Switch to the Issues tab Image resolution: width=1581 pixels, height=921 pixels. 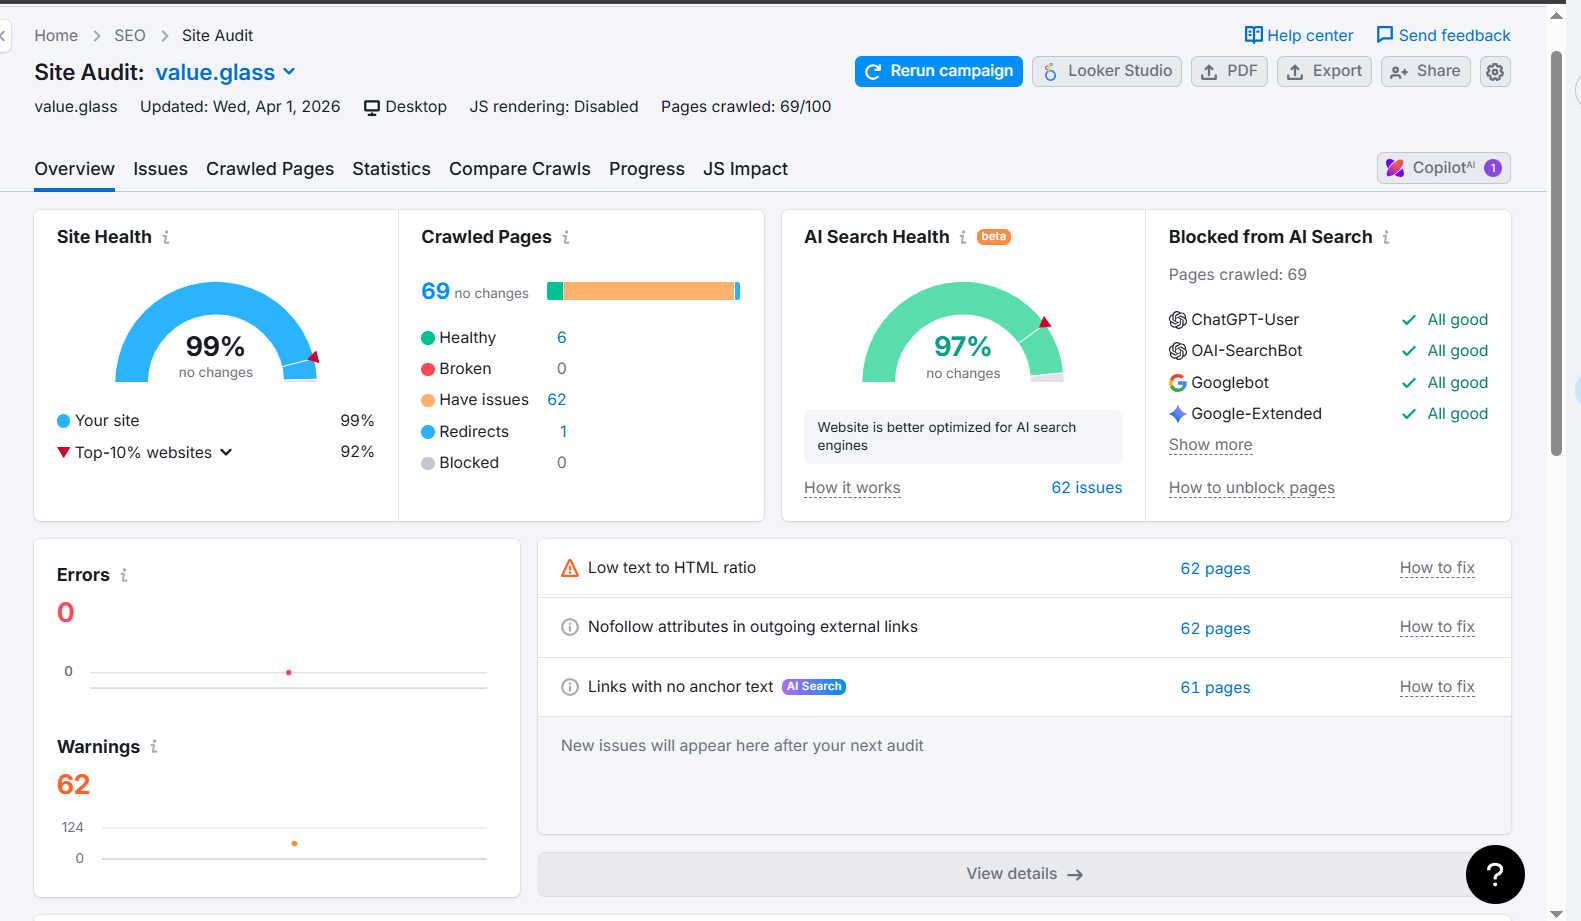[x=160, y=169]
